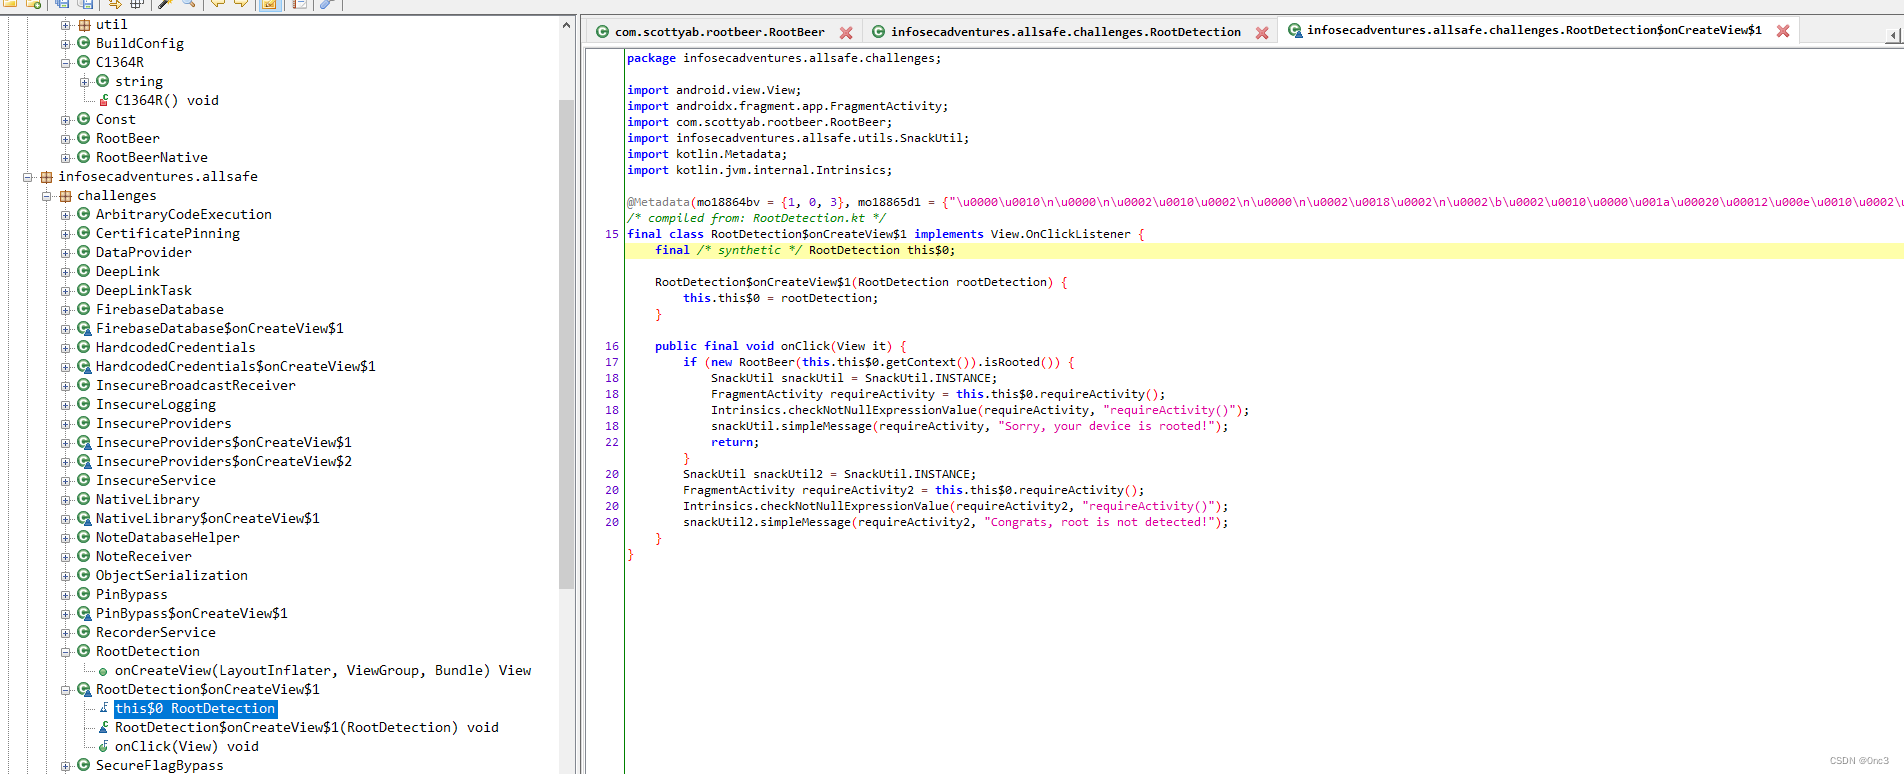Click the CertificatePinning class icon
1904x774 pixels.
84,233
